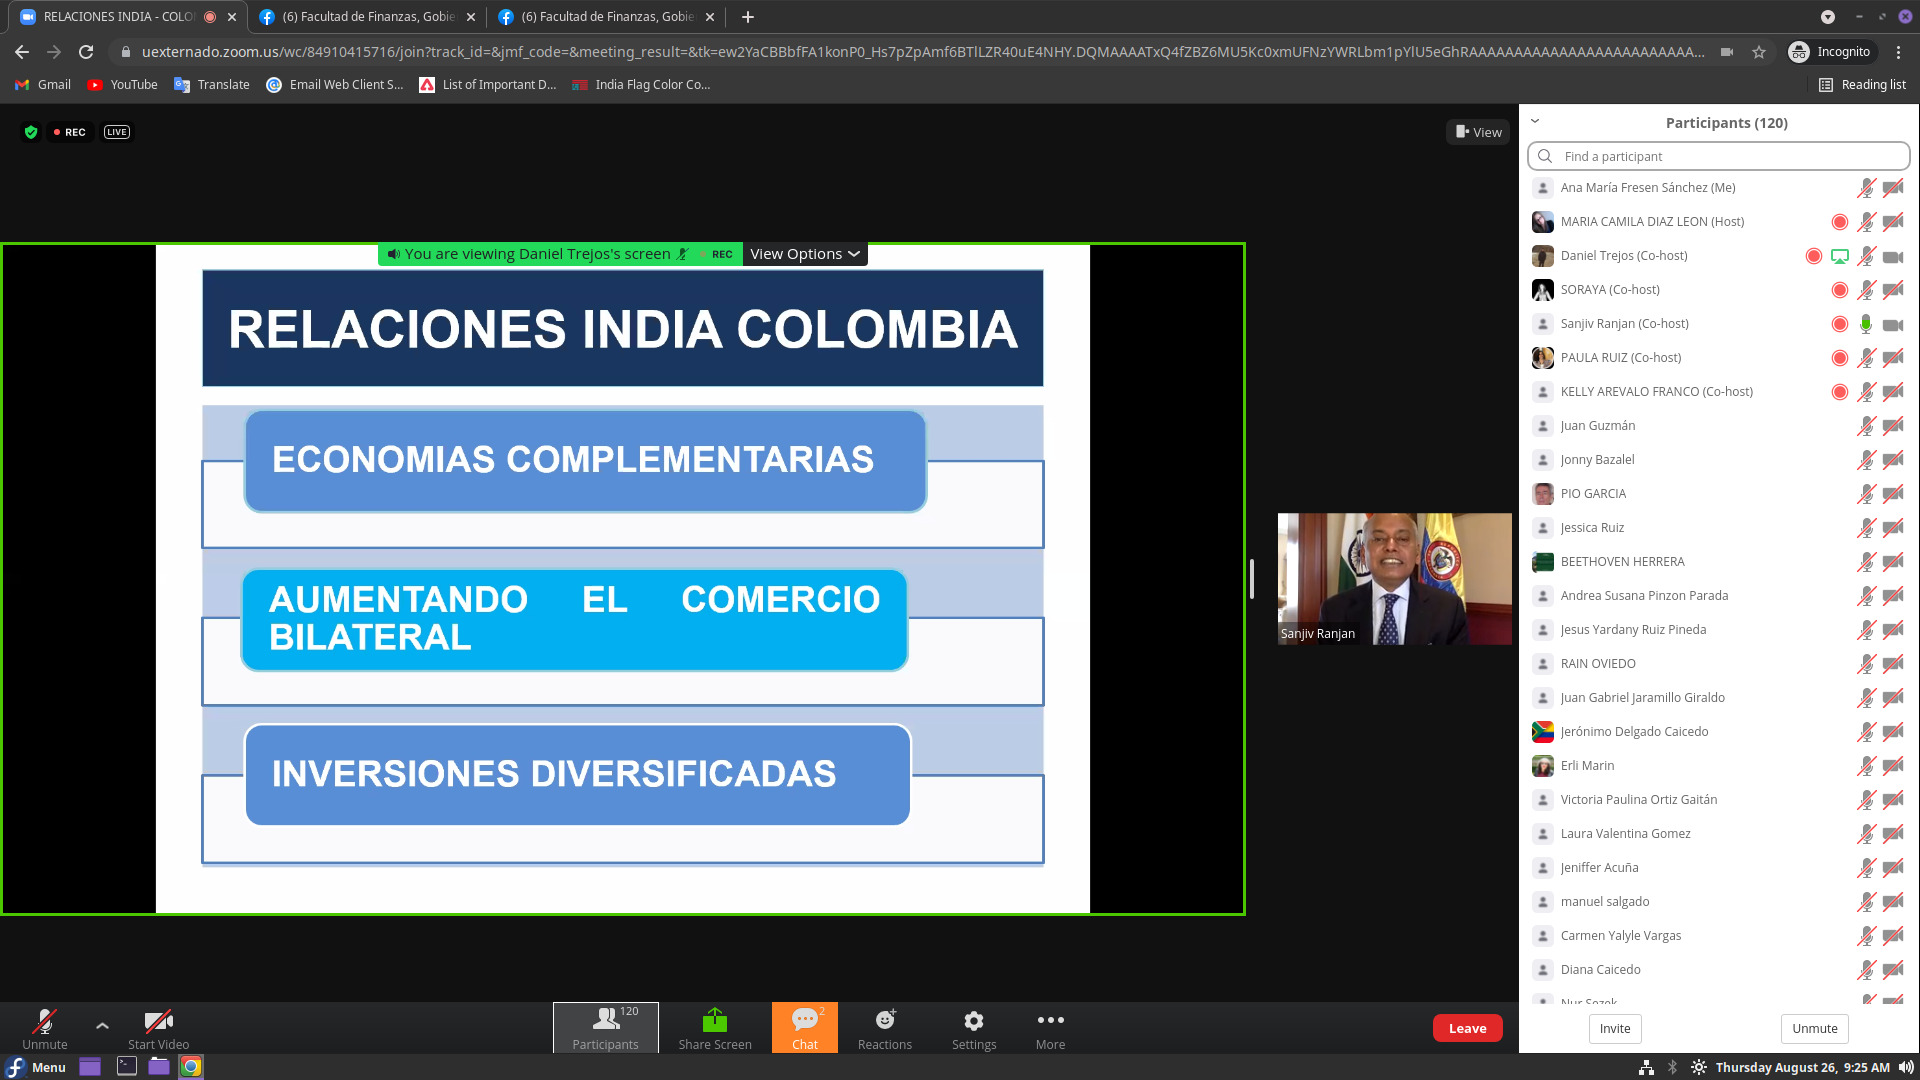The image size is (1920, 1080).
Task: Collapse the Participants panel chevron
Action: point(1535,122)
